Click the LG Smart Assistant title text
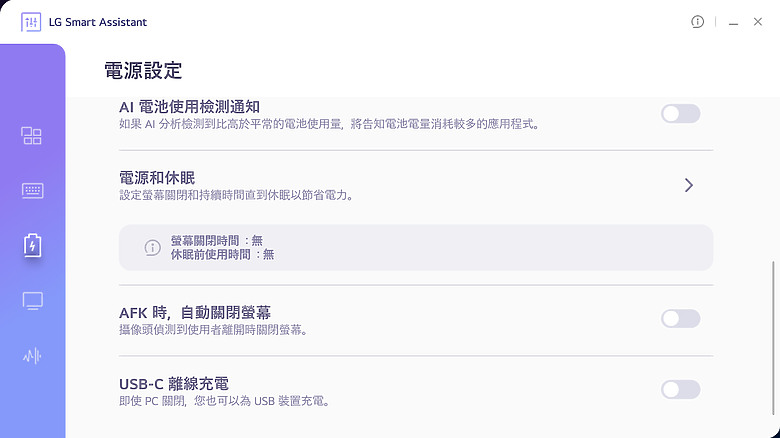The height and width of the screenshot is (438, 780). pyautogui.click(x=98, y=22)
